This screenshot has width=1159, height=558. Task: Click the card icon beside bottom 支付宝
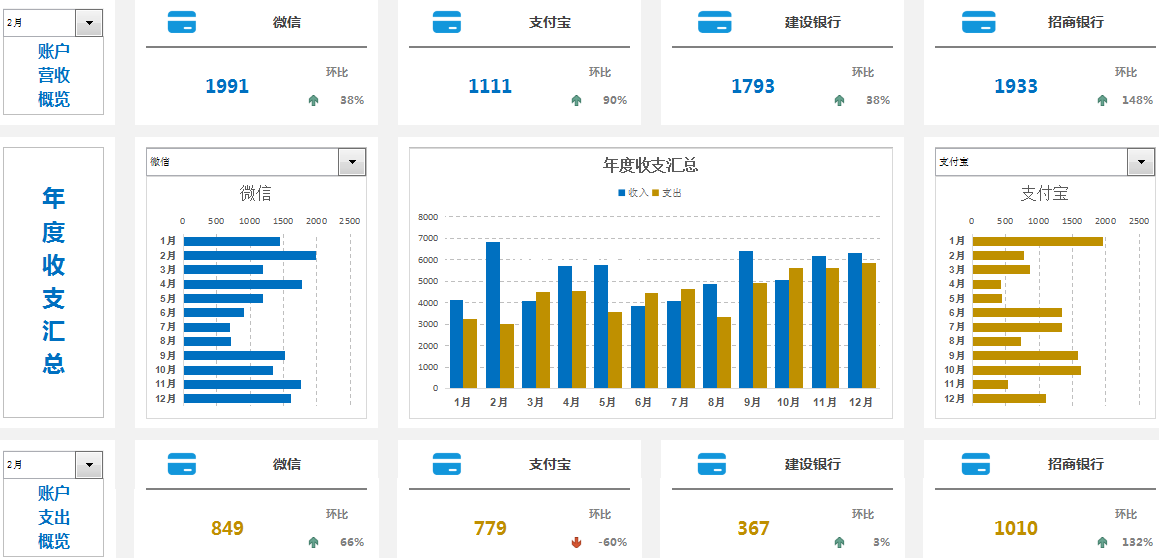446,464
